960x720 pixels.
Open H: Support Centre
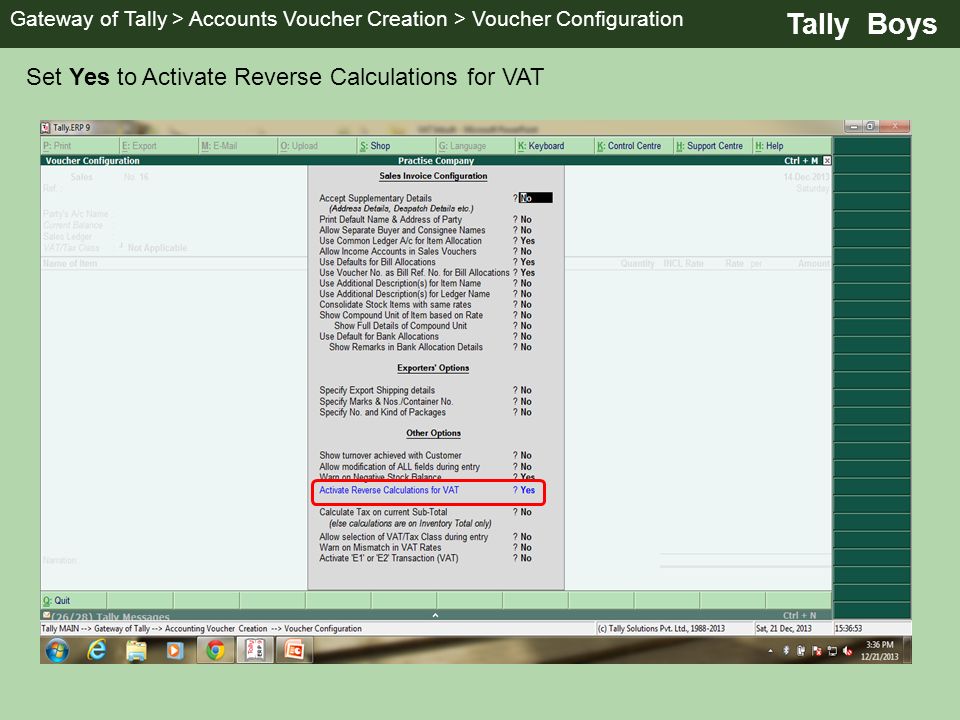click(713, 146)
